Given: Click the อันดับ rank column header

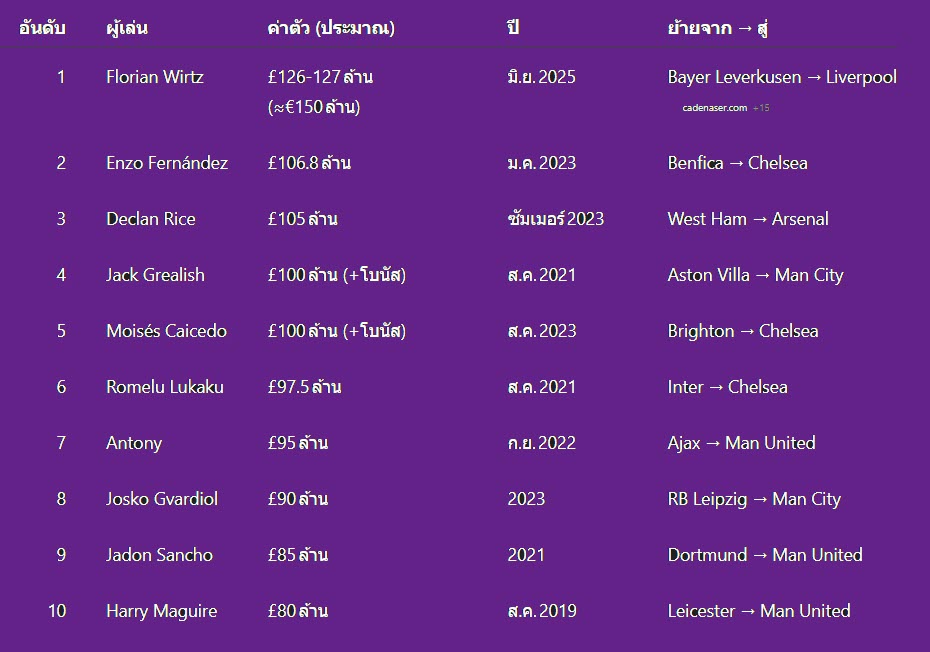Looking at the screenshot, I should pyautogui.click(x=42, y=27).
